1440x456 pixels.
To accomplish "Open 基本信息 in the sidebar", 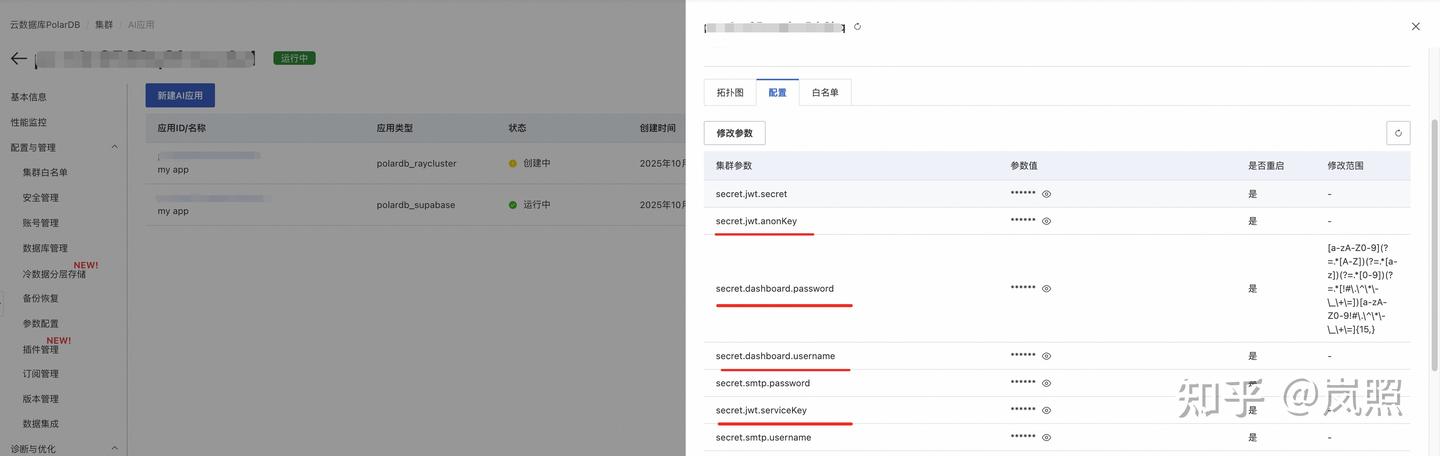I will (29, 97).
